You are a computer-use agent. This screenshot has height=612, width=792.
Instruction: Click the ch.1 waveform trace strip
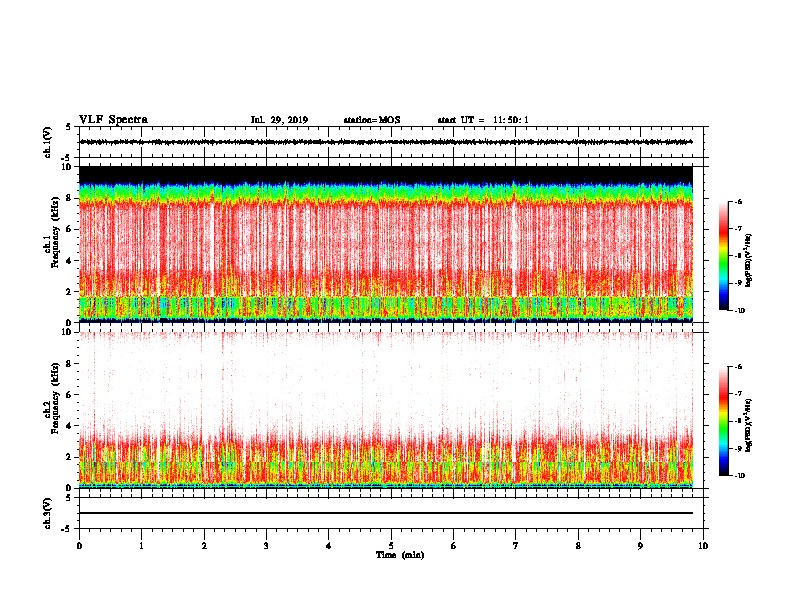pyautogui.click(x=386, y=142)
